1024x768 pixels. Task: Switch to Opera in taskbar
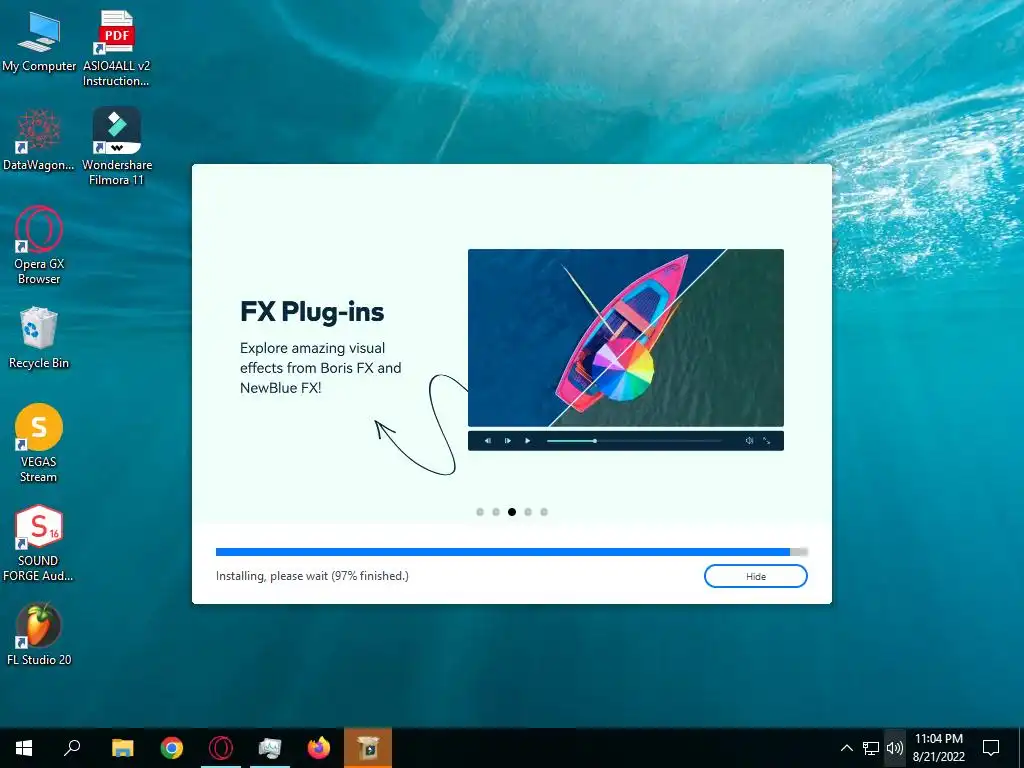(221, 748)
